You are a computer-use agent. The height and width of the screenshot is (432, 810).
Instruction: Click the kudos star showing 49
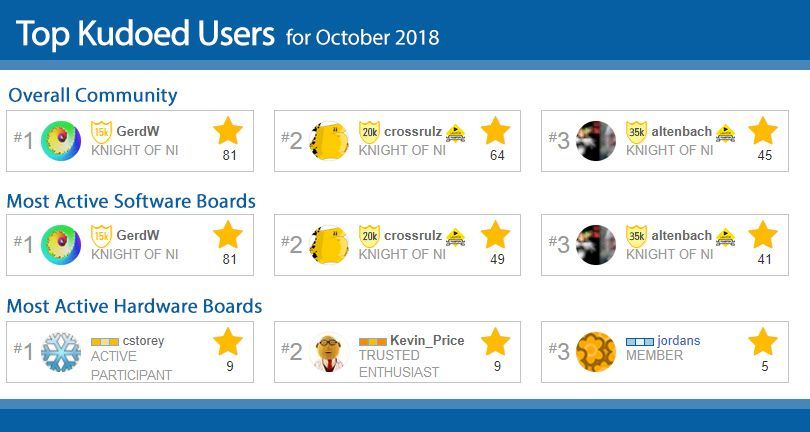coord(495,235)
